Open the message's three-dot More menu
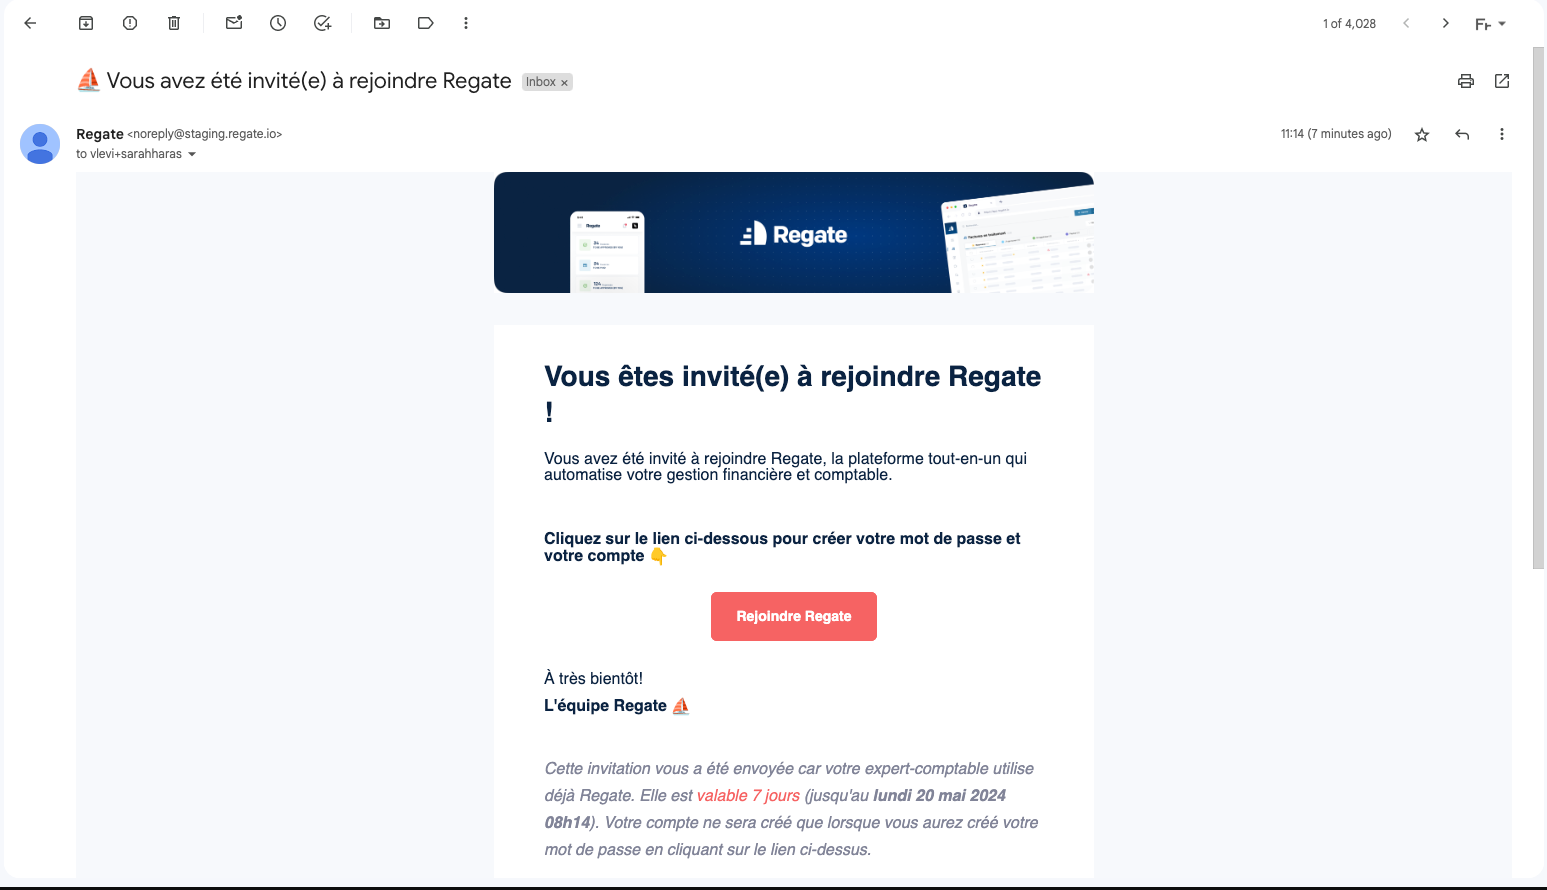The width and height of the screenshot is (1547, 890). point(1502,134)
